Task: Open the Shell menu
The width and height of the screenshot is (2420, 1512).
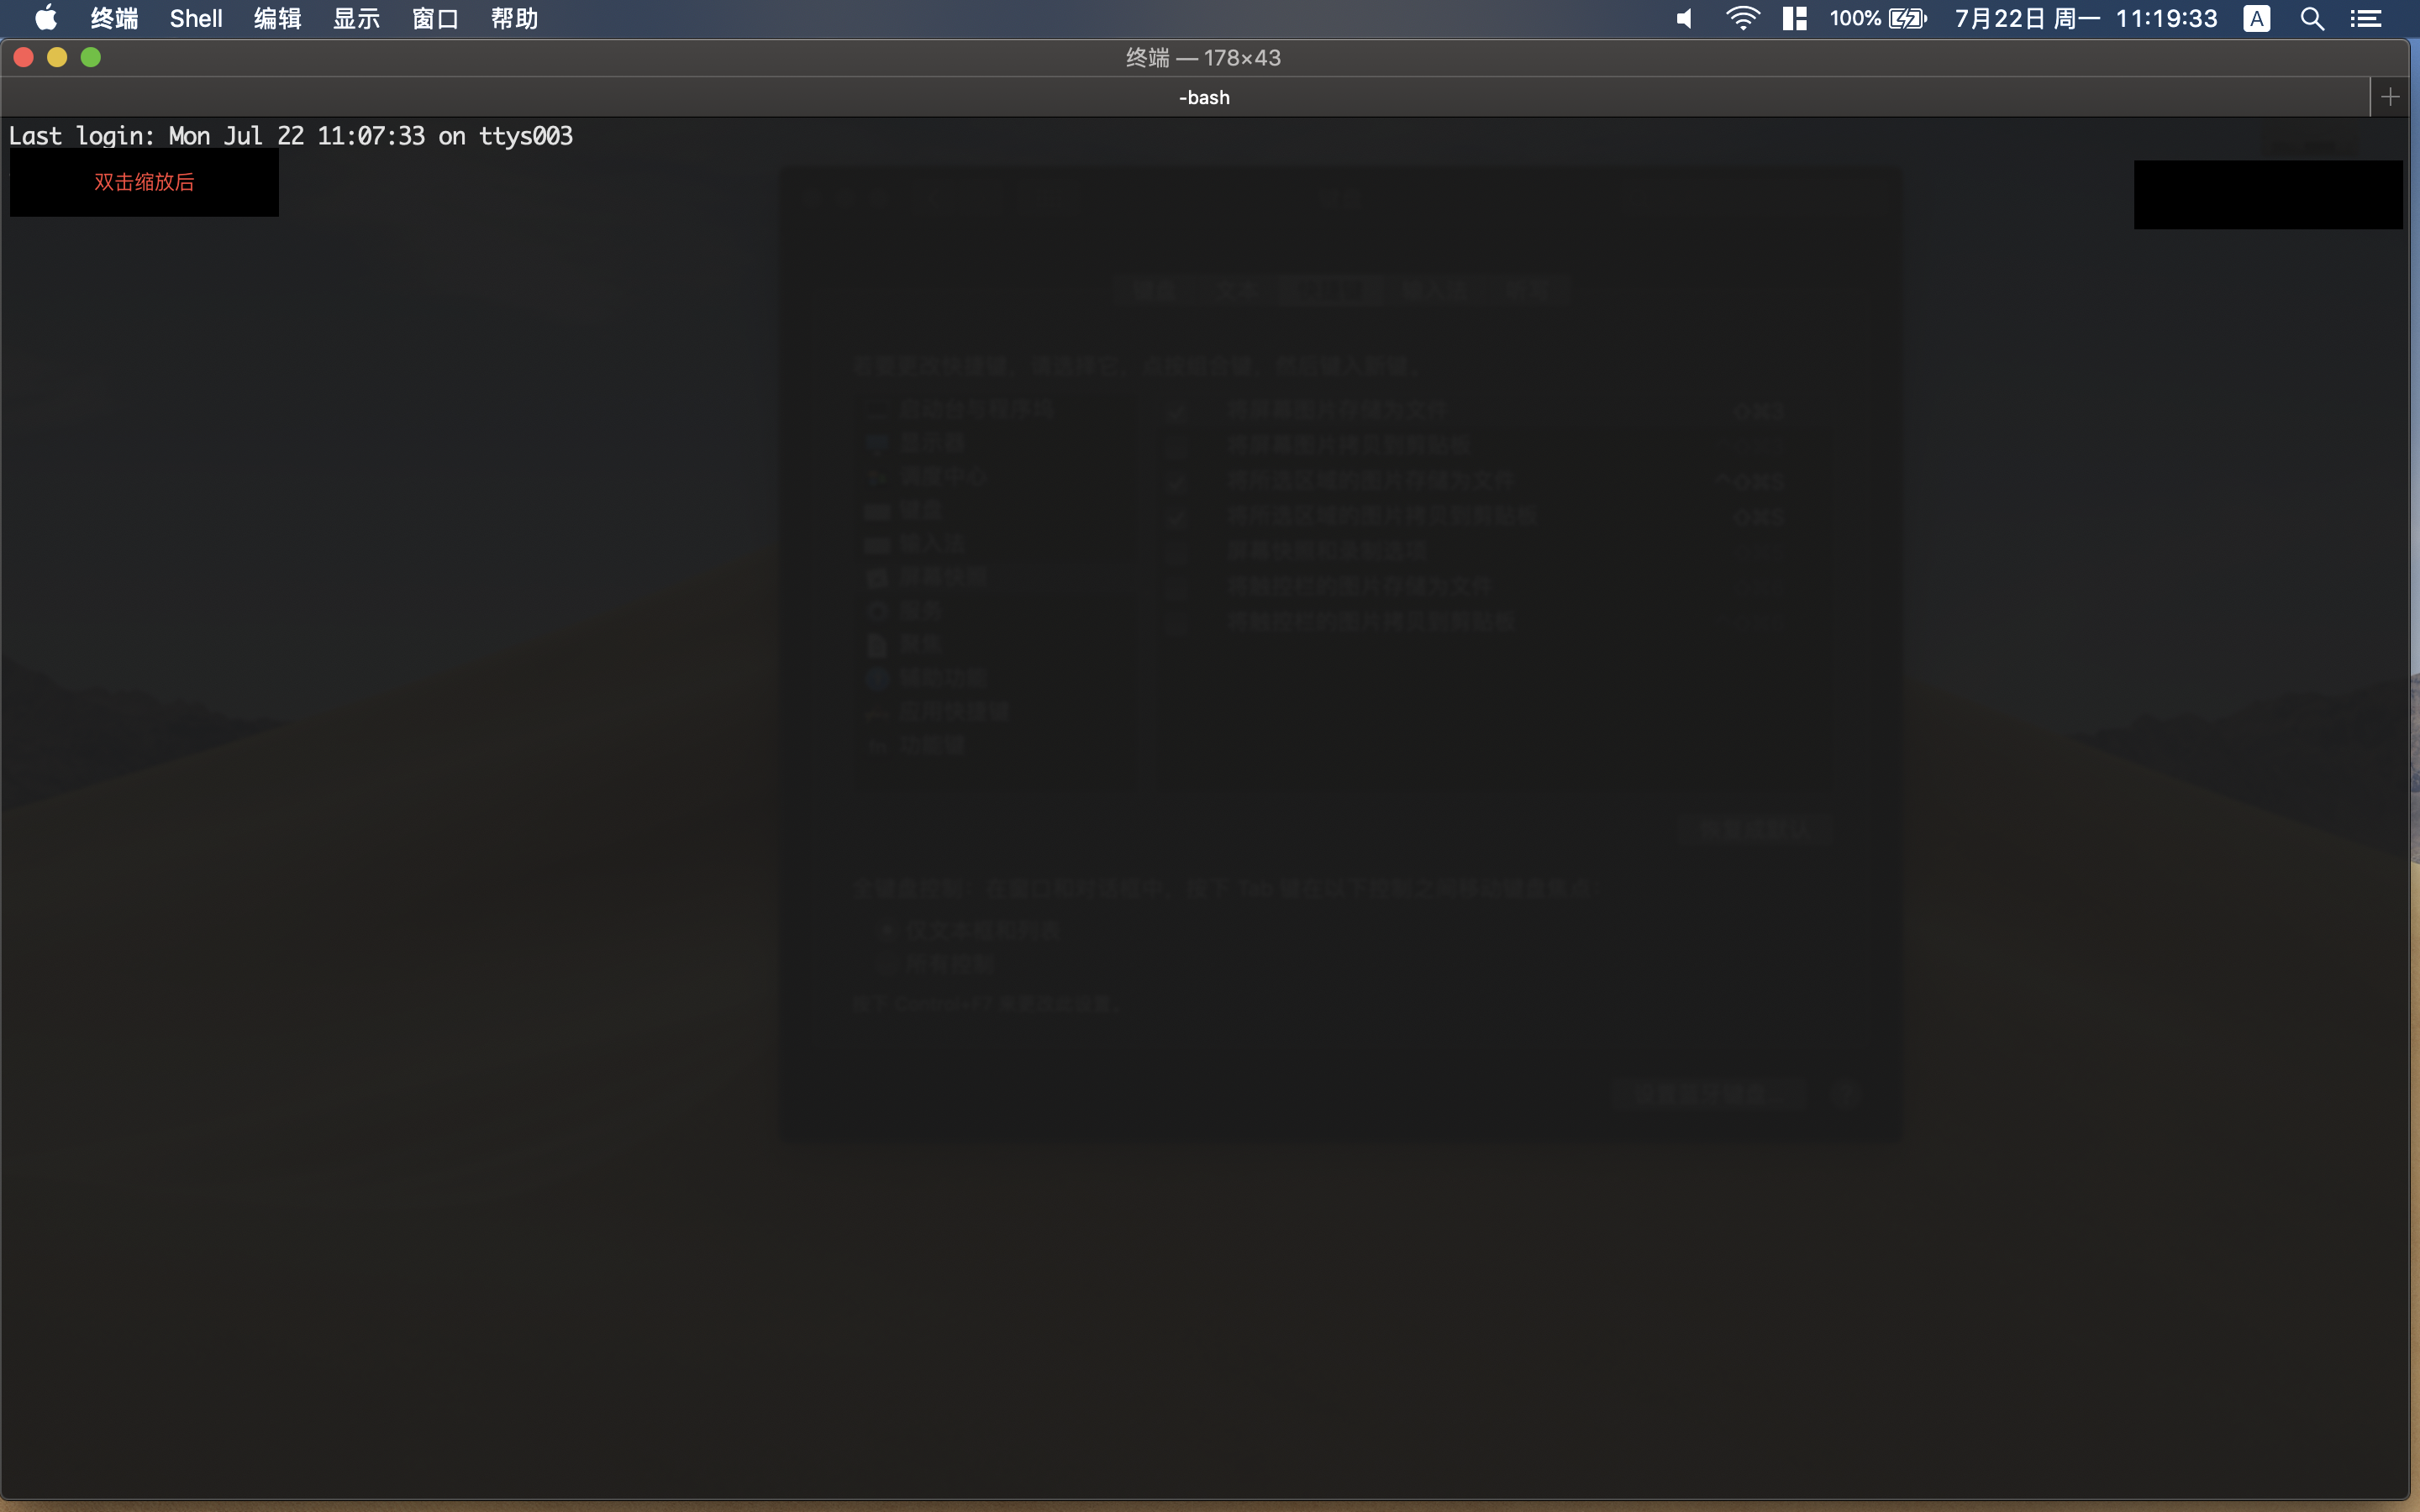Action: click(x=196, y=18)
